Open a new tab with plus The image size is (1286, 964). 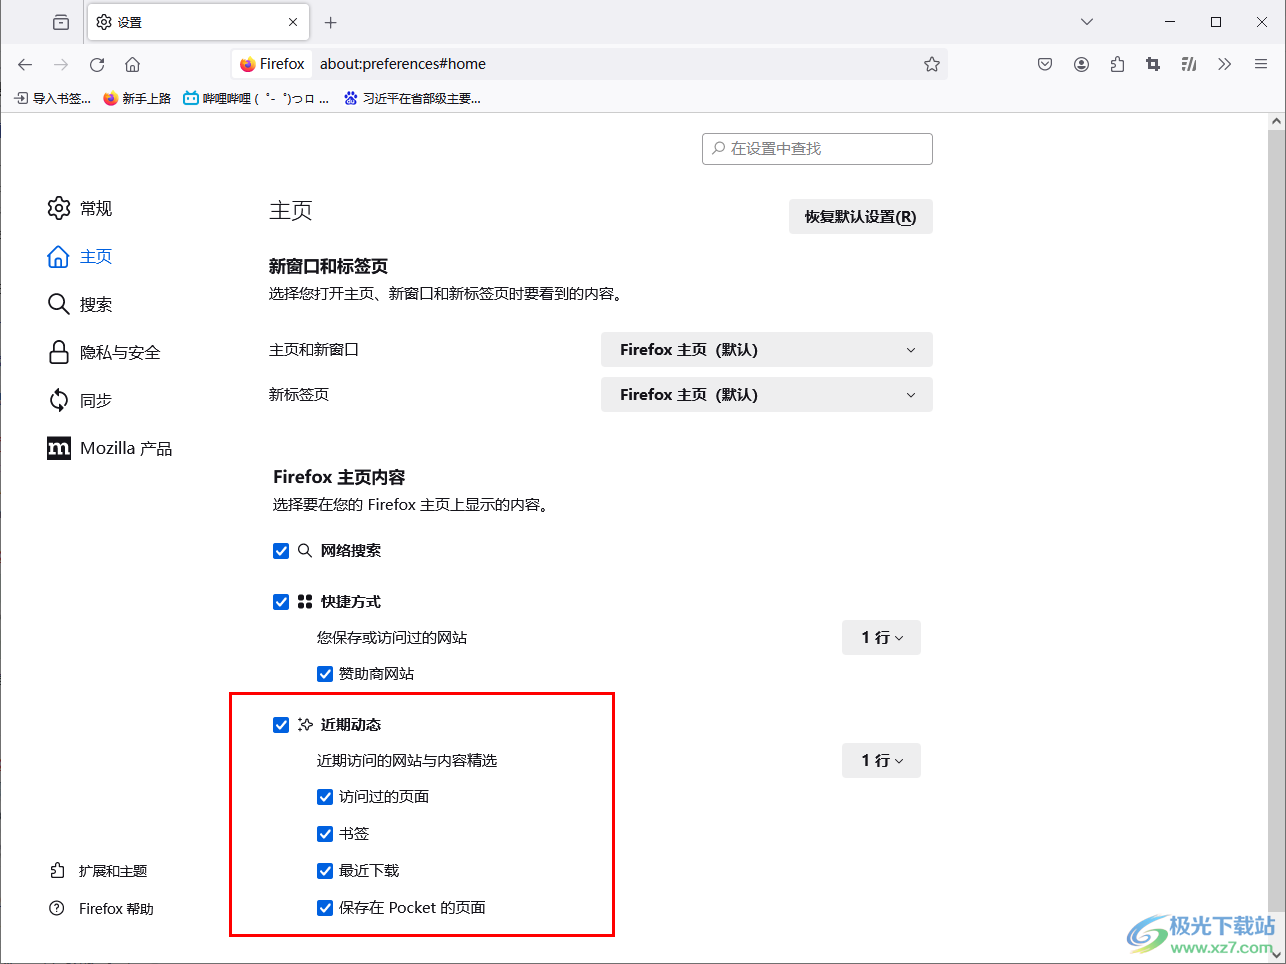point(331,22)
